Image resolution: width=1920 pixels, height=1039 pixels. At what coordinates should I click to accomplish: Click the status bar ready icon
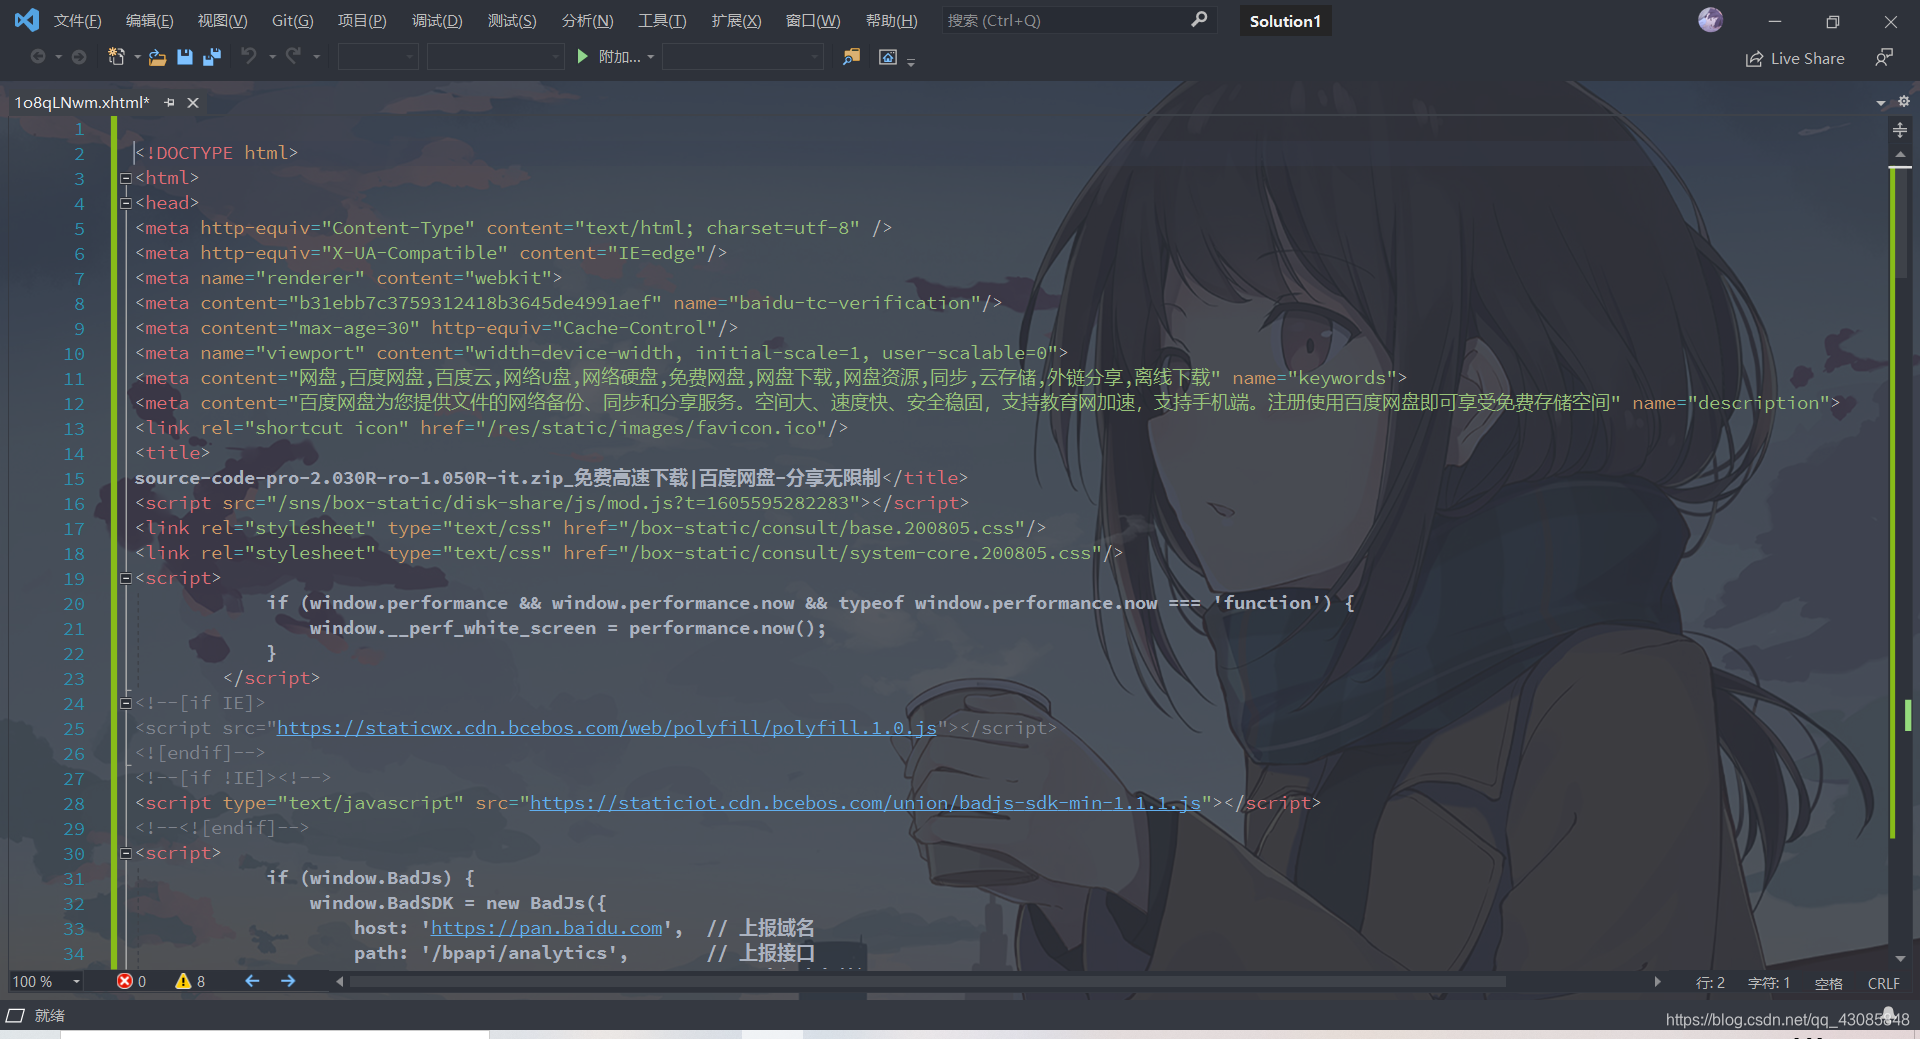(x=15, y=1015)
